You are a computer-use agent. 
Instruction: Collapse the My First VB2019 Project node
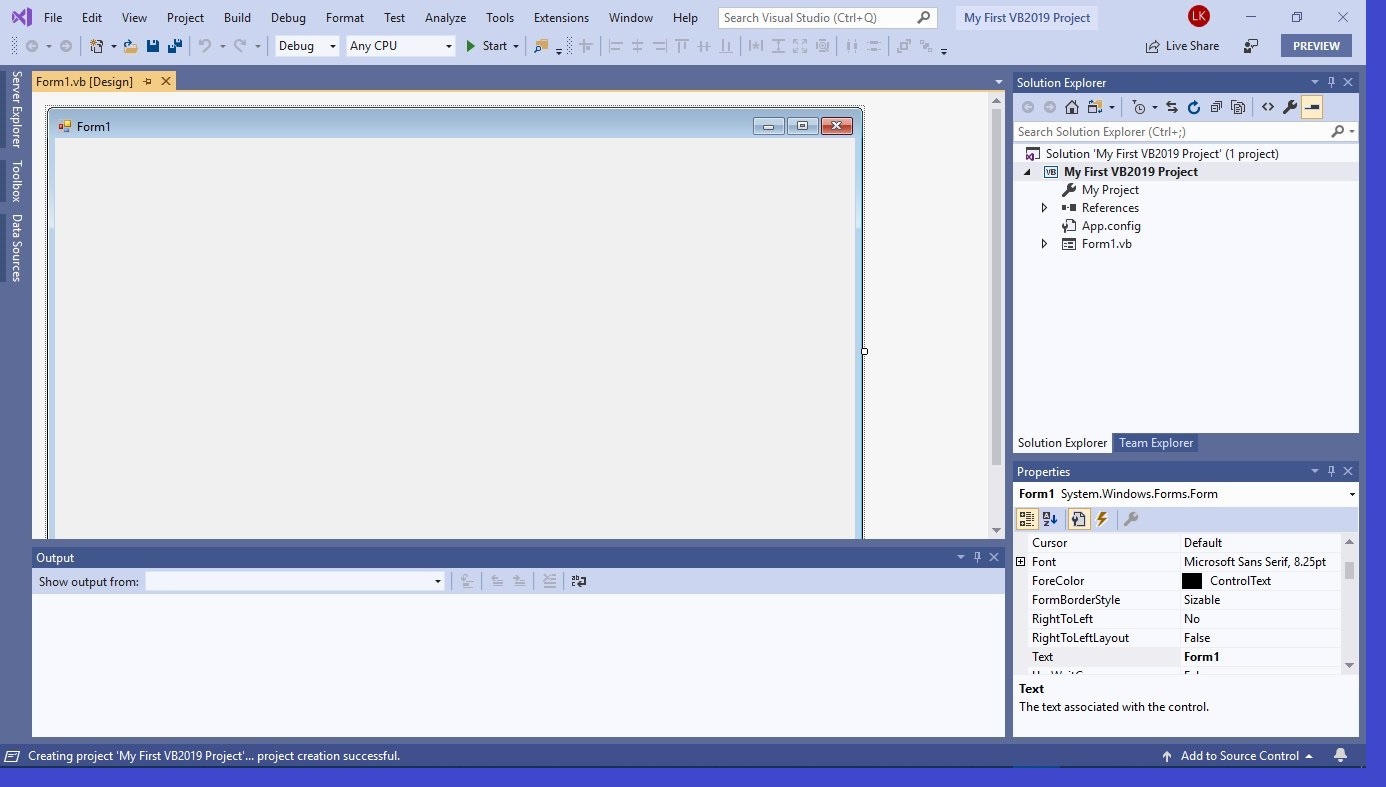pos(1027,172)
